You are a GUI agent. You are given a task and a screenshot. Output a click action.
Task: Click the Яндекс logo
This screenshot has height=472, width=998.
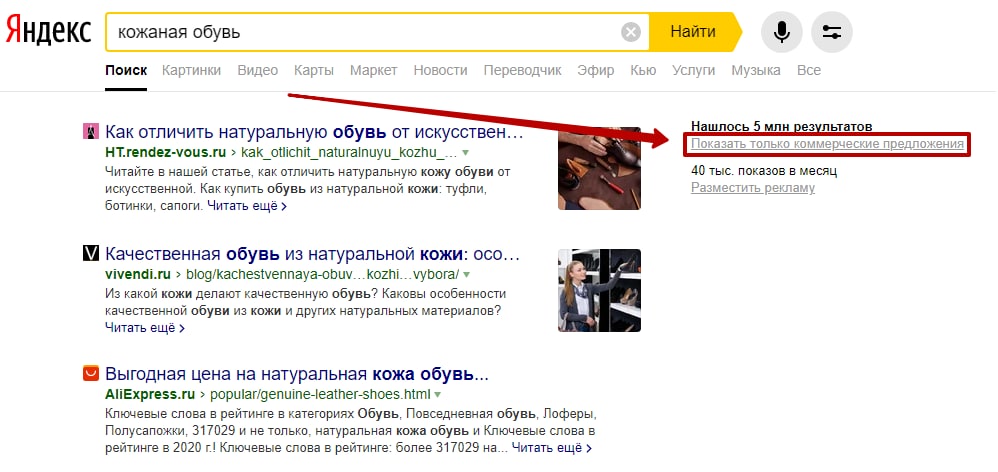tap(48, 31)
